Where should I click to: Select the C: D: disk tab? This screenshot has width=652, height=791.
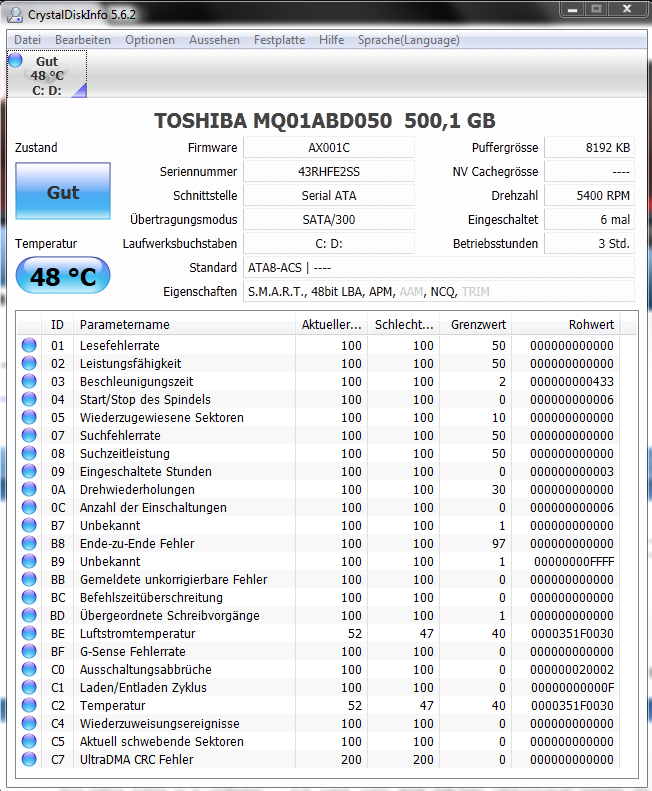tap(47, 75)
